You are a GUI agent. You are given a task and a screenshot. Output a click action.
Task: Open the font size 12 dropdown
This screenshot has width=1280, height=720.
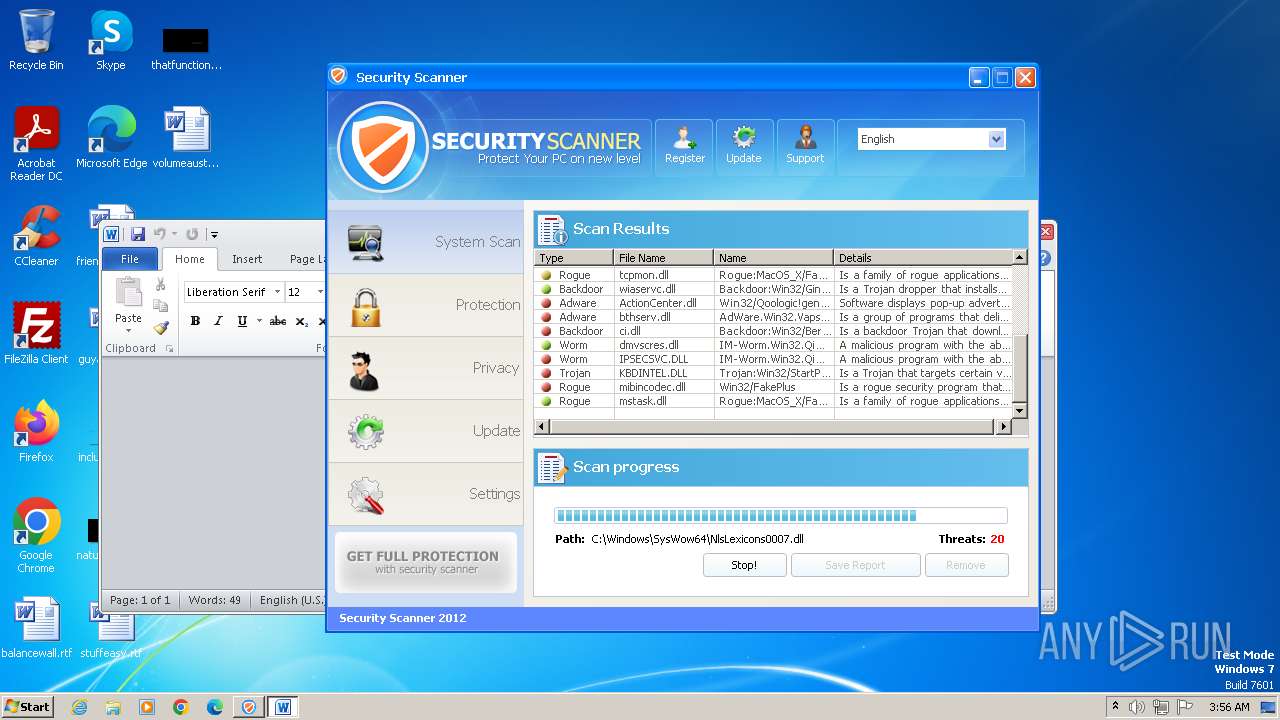coord(320,292)
